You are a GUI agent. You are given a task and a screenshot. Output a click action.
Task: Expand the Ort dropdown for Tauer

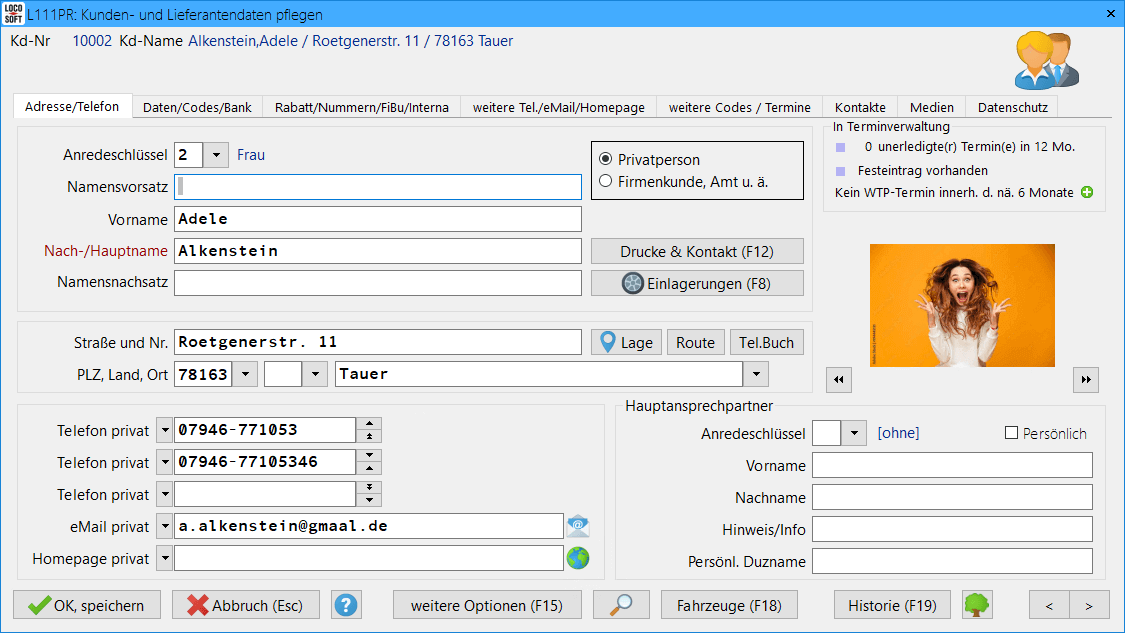click(x=756, y=374)
